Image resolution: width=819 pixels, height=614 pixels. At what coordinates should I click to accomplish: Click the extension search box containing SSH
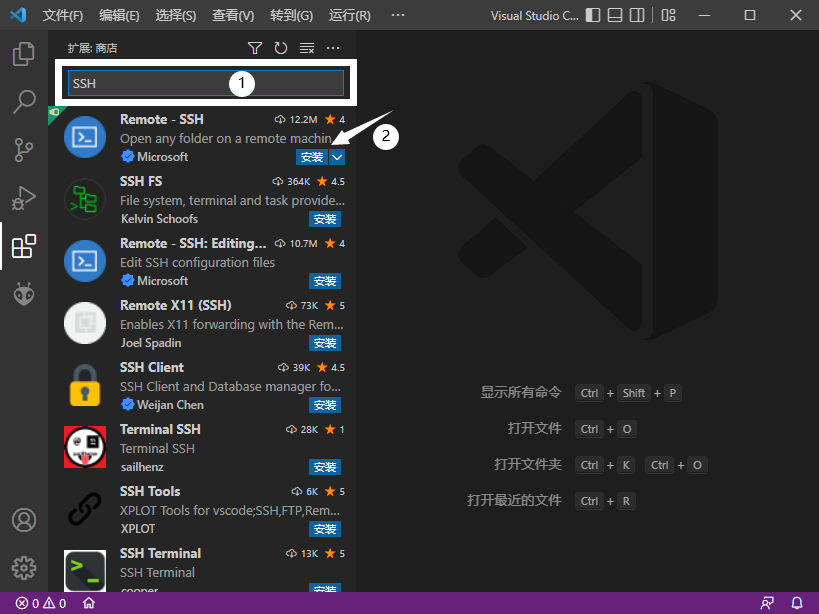[206, 83]
